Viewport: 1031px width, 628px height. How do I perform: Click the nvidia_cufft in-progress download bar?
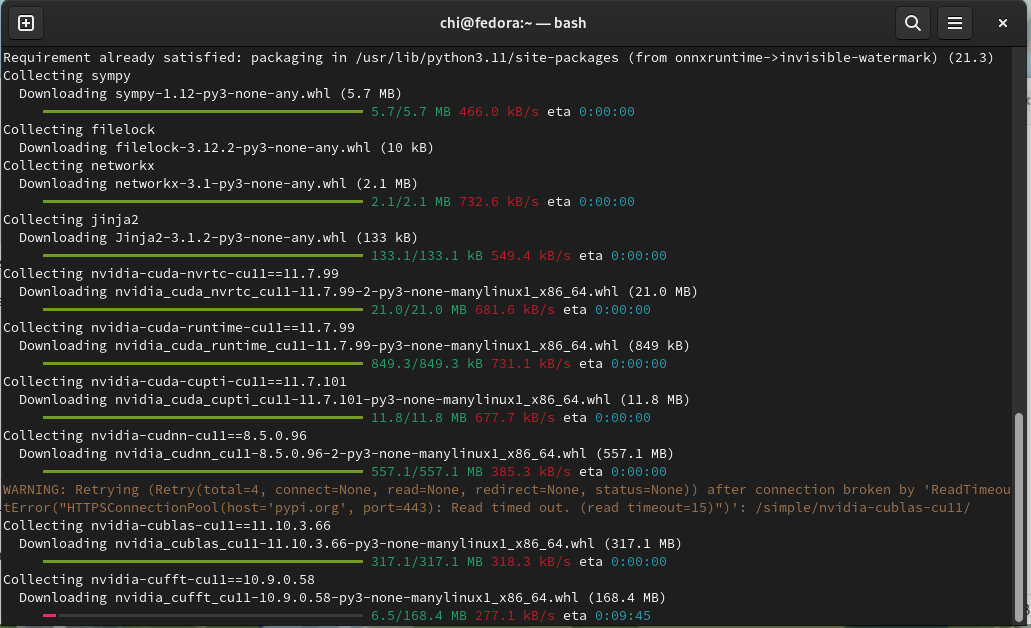pos(203,616)
